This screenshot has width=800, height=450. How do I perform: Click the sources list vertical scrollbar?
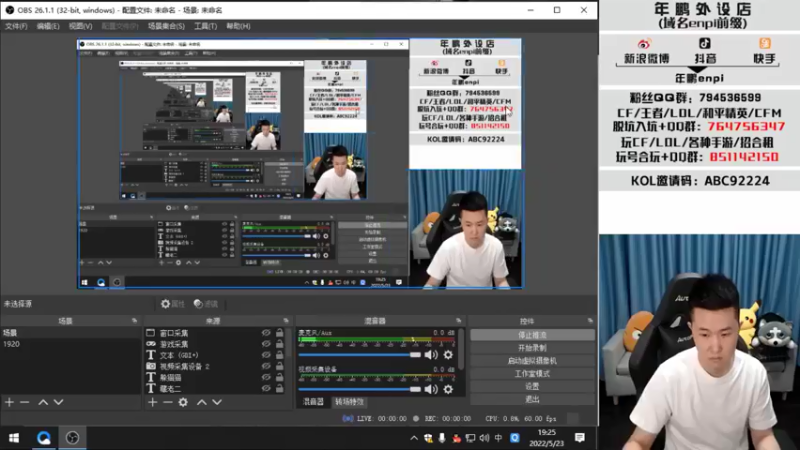point(289,343)
